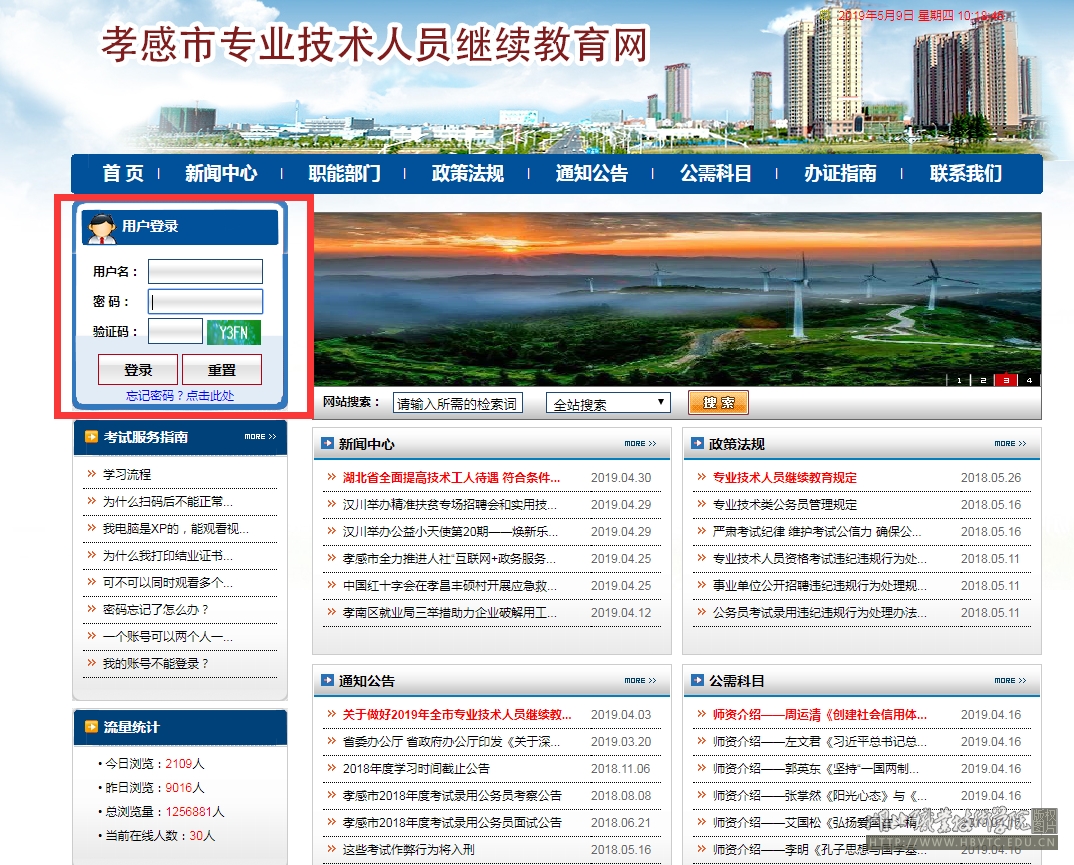Click the orange 搜索 search button
Image resolution: width=1074 pixels, height=865 pixels.
click(718, 402)
